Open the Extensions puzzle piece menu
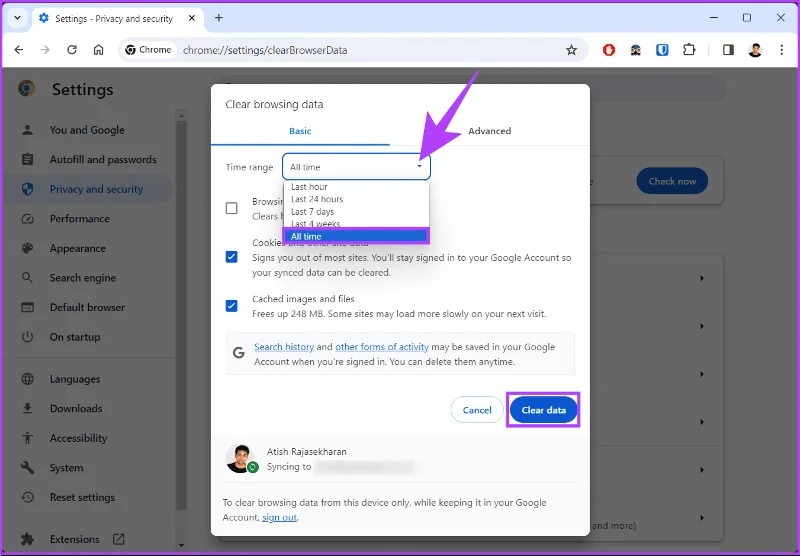 (x=689, y=50)
